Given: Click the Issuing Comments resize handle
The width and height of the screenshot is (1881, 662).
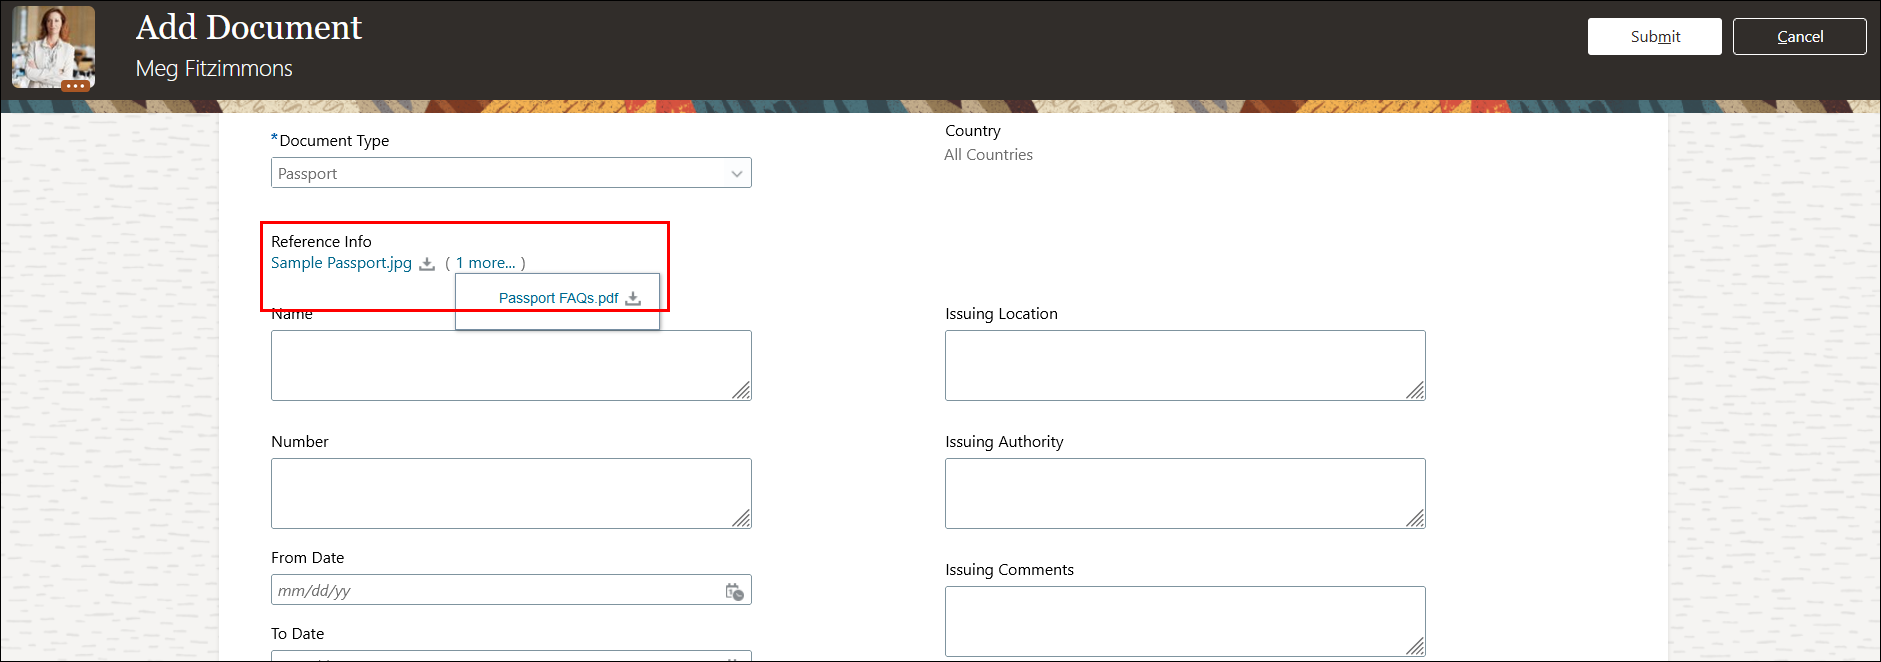Looking at the screenshot, I should point(1415,646).
